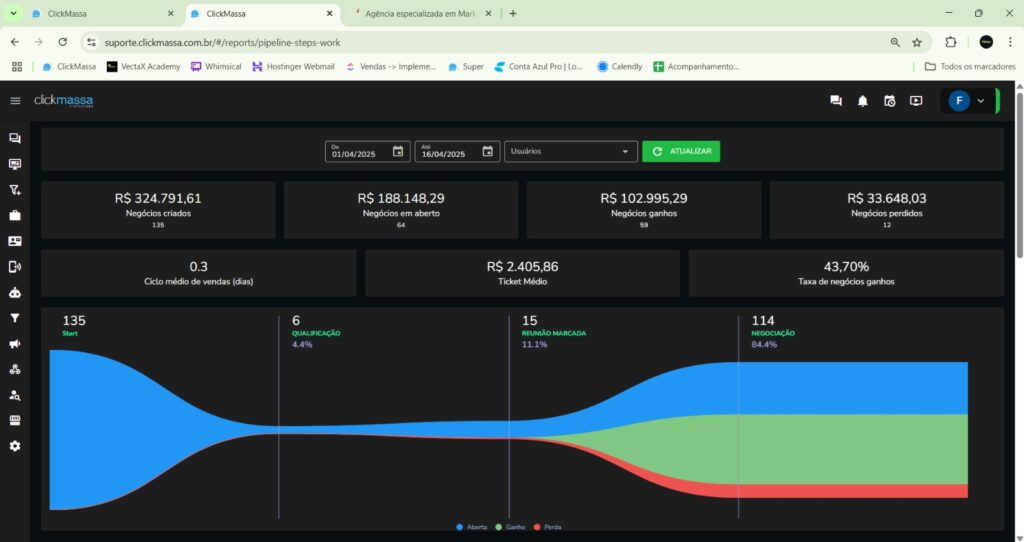Viewport: 1024px width, 542px height.
Task: Toggle the Ganho series in chart legend
Action: click(510, 527)
